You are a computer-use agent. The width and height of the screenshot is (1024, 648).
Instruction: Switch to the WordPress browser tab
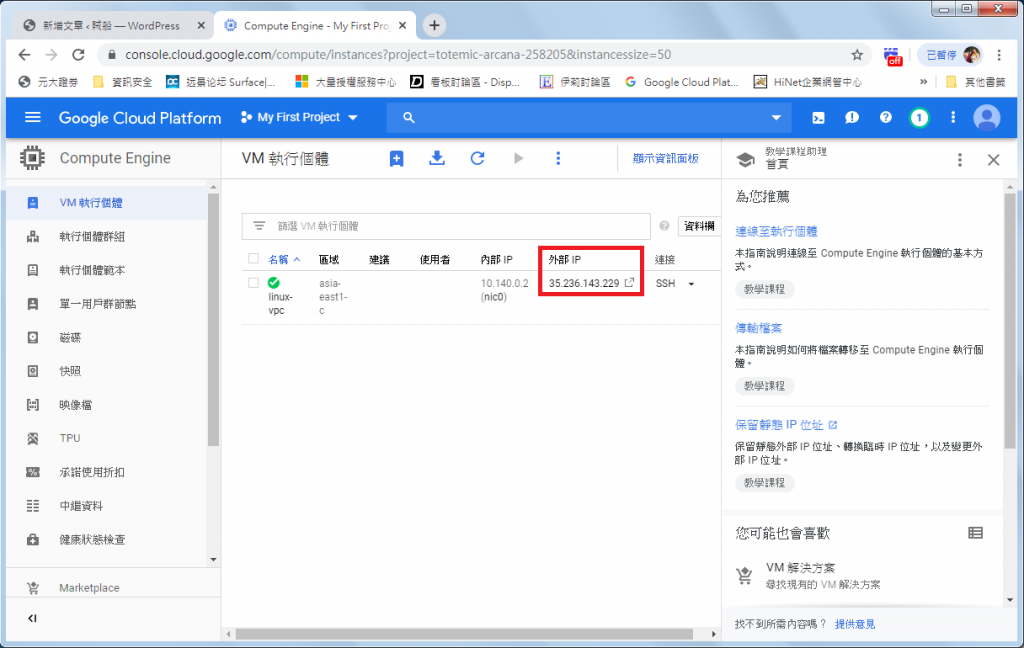click(x=112, y=25)
